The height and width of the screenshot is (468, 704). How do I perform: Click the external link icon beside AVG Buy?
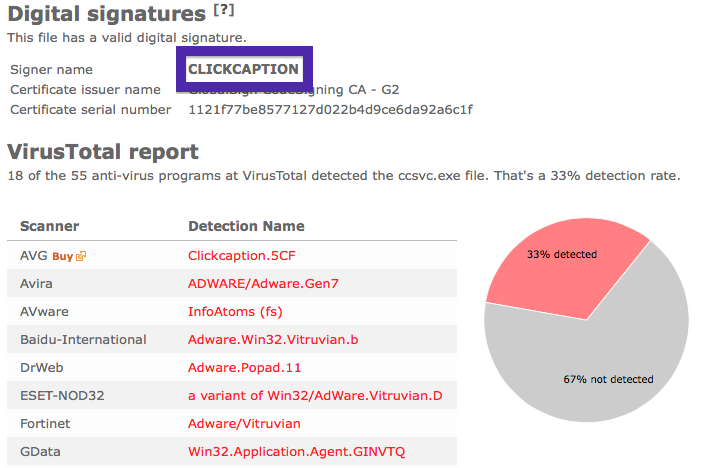81,256
